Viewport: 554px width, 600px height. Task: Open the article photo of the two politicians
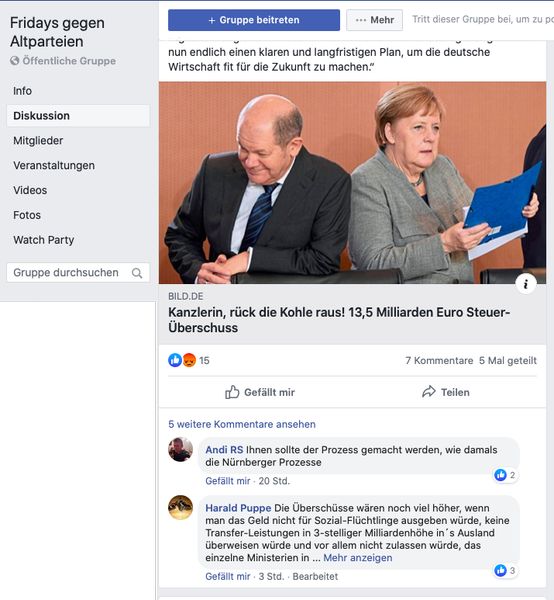click(x=352, y=183)
